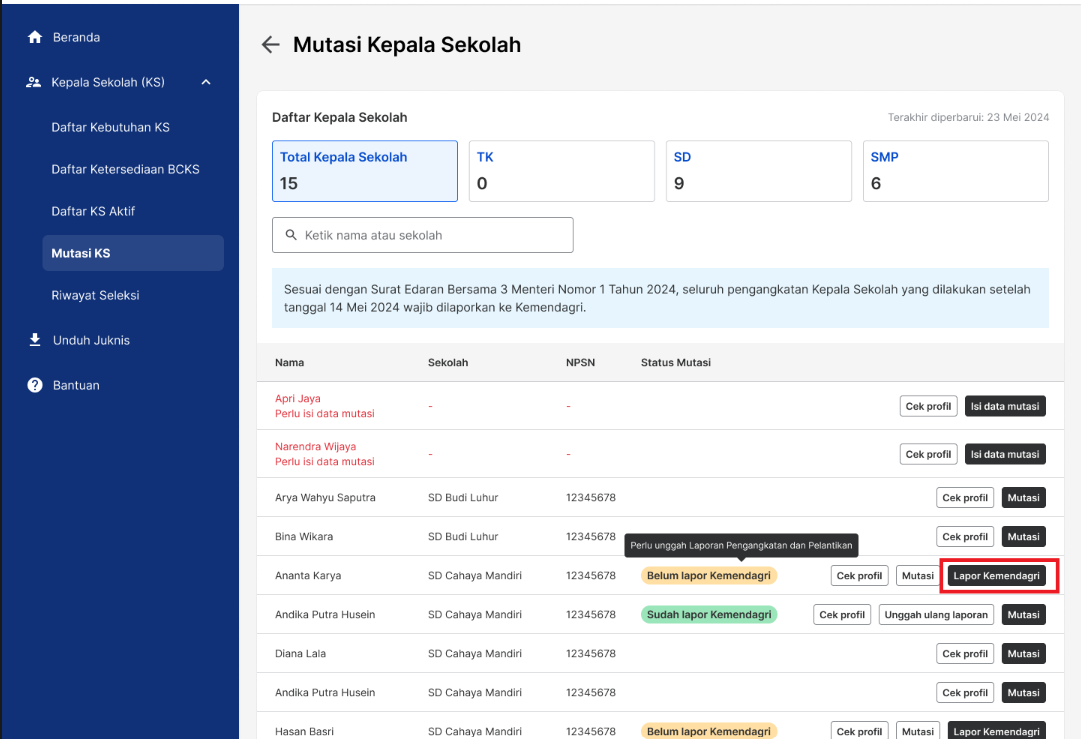The width and height of the screenshot is (1081, 739).
Task: Focus the name or school search field
Action: tap(423, 235)
